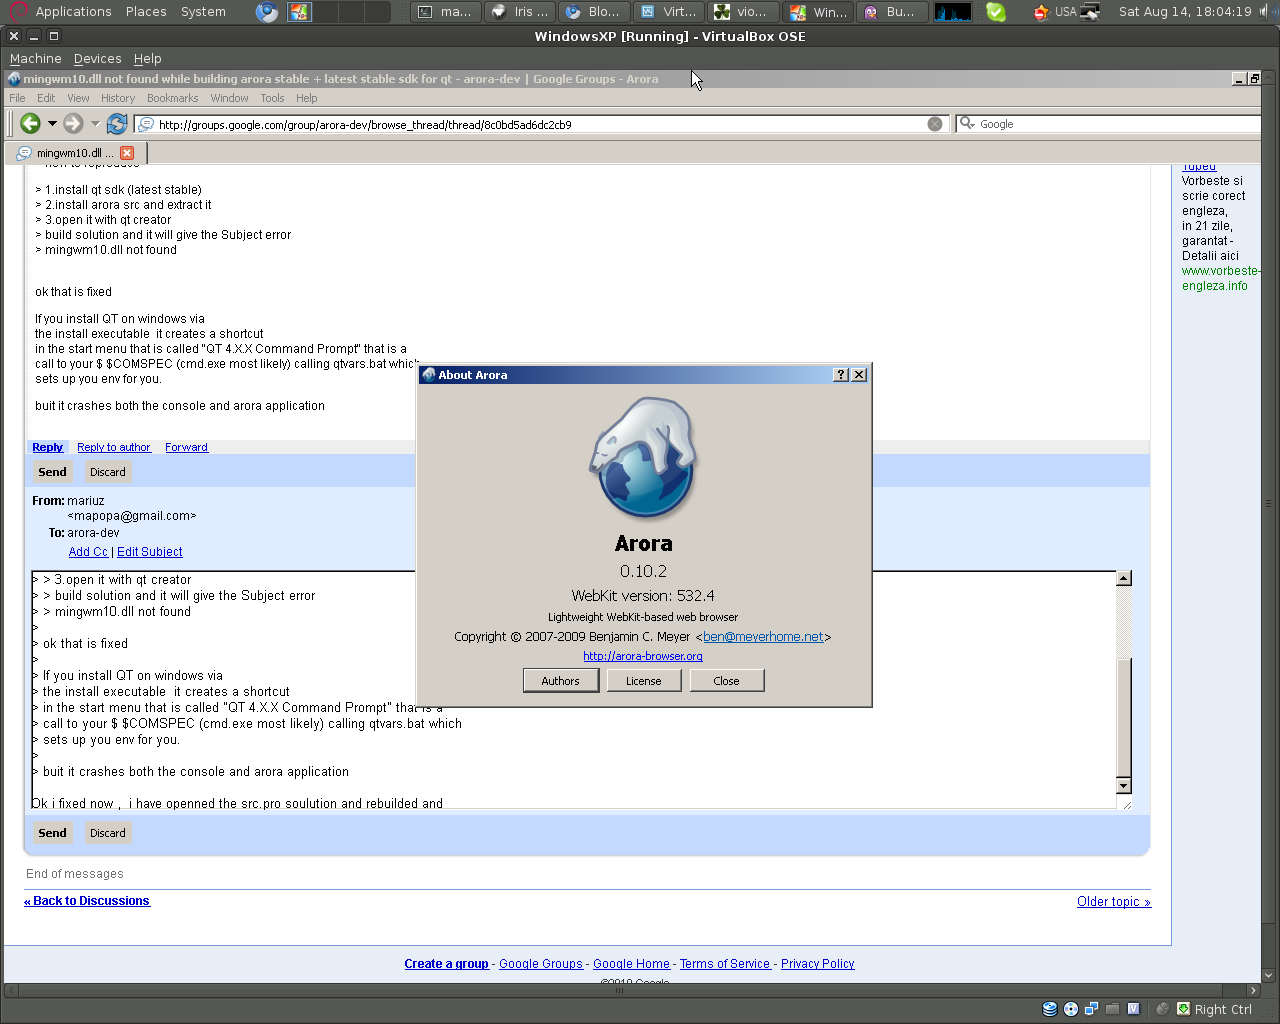
Task: Click the reply textarea scroll-up arrow
Action: (x=1124, y=578)
